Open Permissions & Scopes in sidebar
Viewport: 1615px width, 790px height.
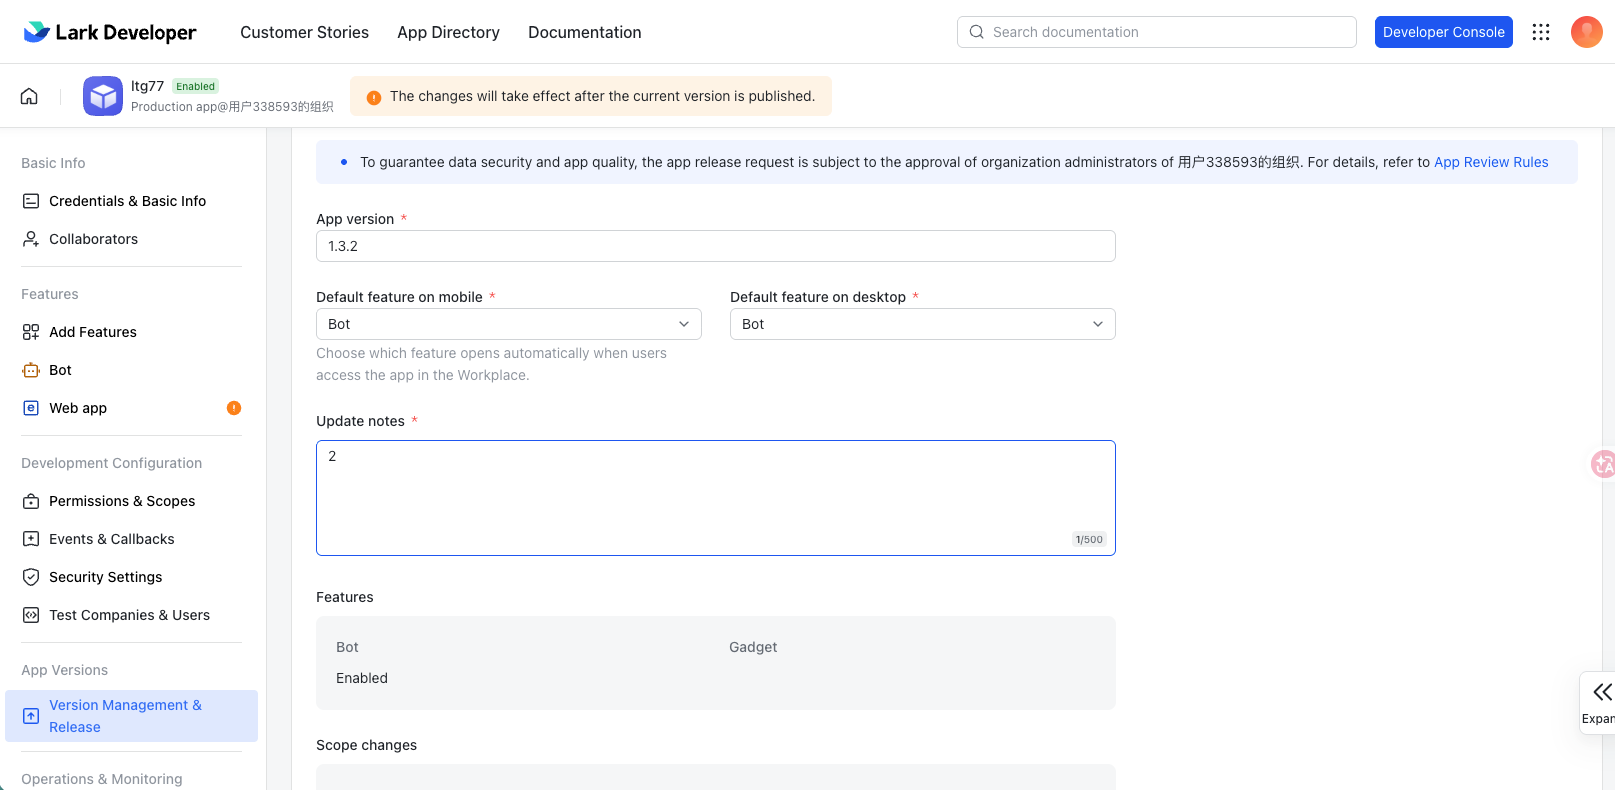click(x=122, y=501)
